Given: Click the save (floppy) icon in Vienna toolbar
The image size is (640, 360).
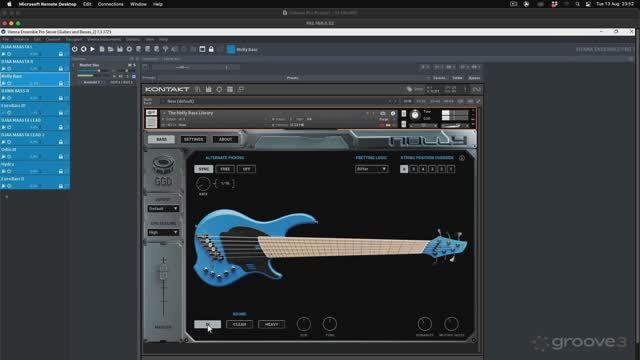Looking at the screenshot, I should (x=120, y=49).
